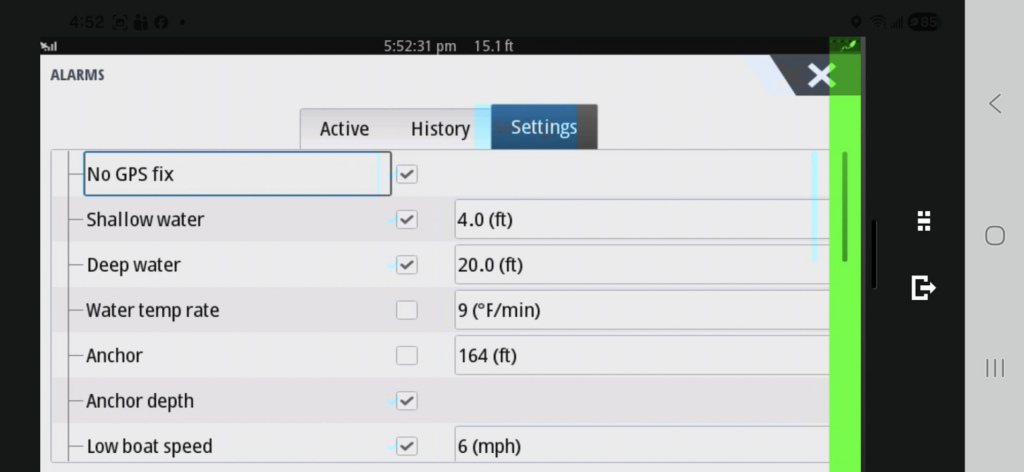
Task: Open Android recent apps button
Action: (x=994, y=368)
